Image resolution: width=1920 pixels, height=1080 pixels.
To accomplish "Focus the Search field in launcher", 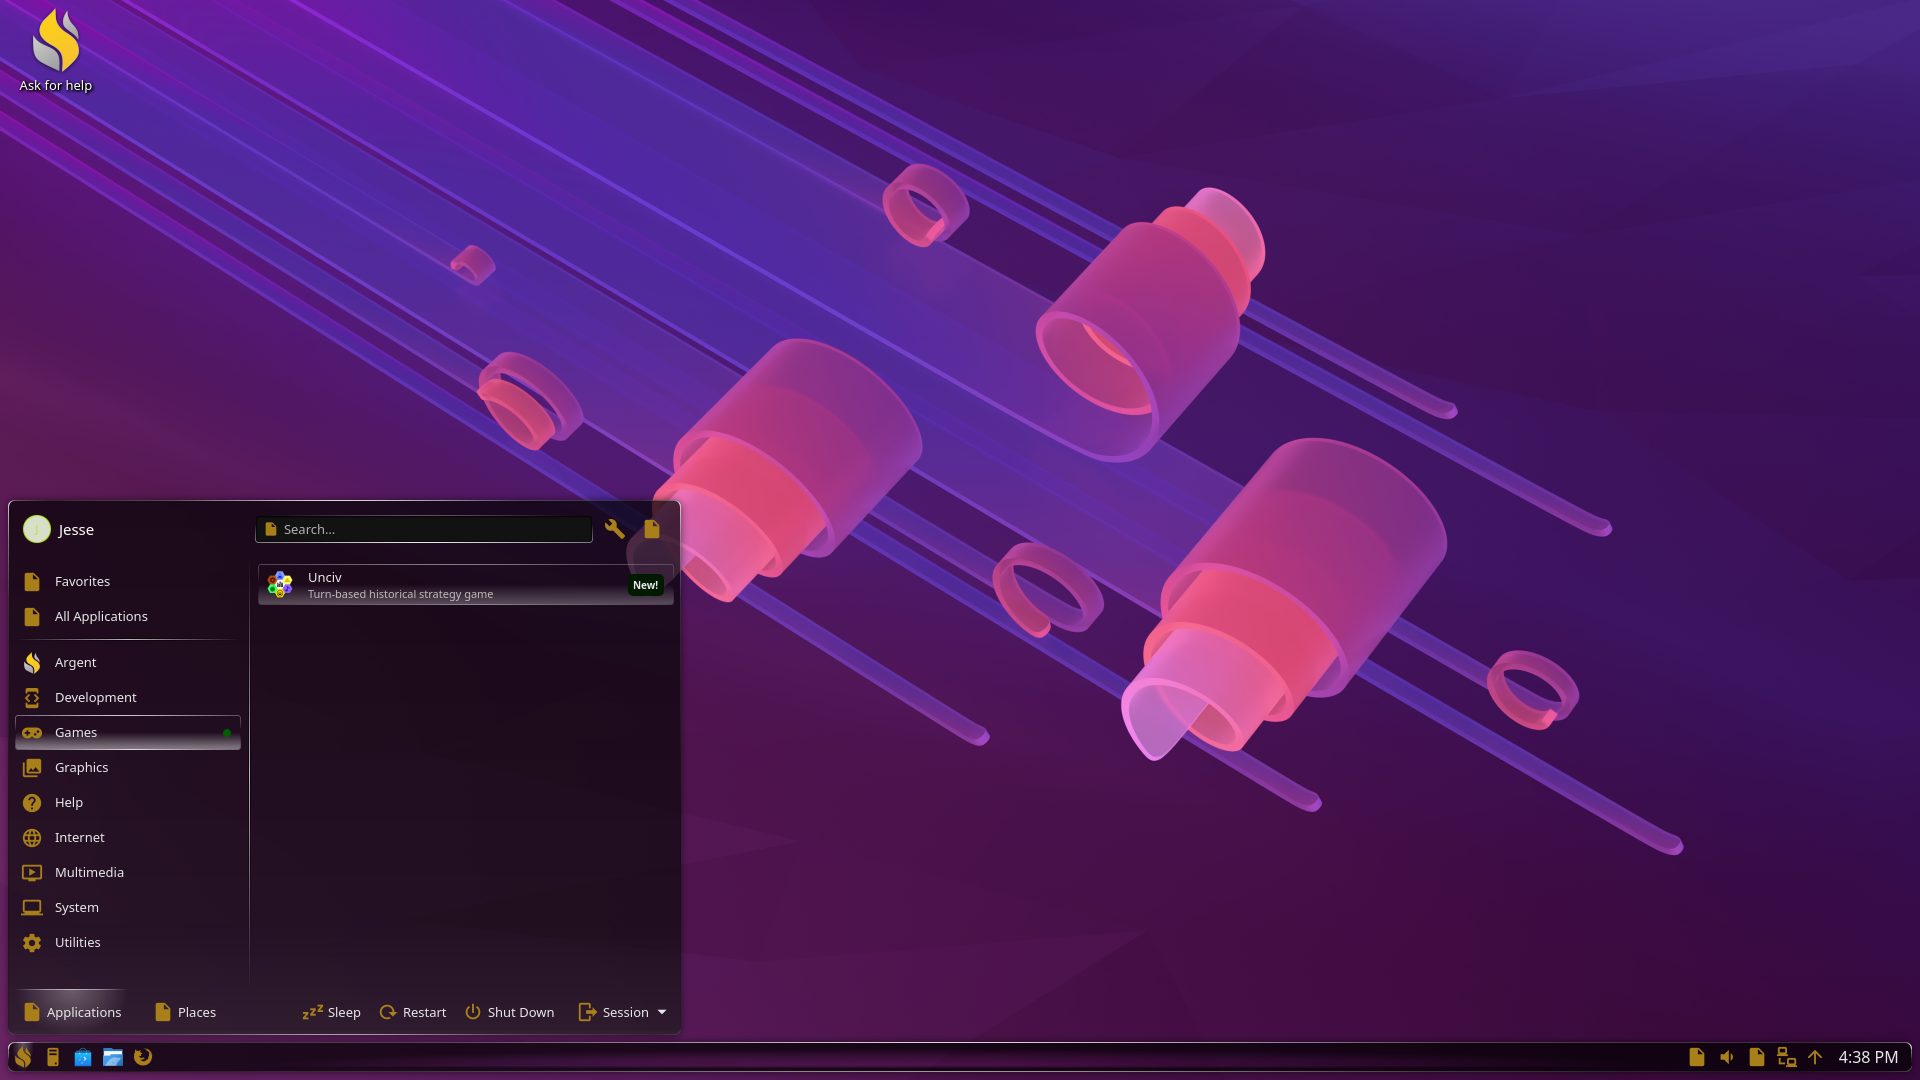I will (424, 529).
